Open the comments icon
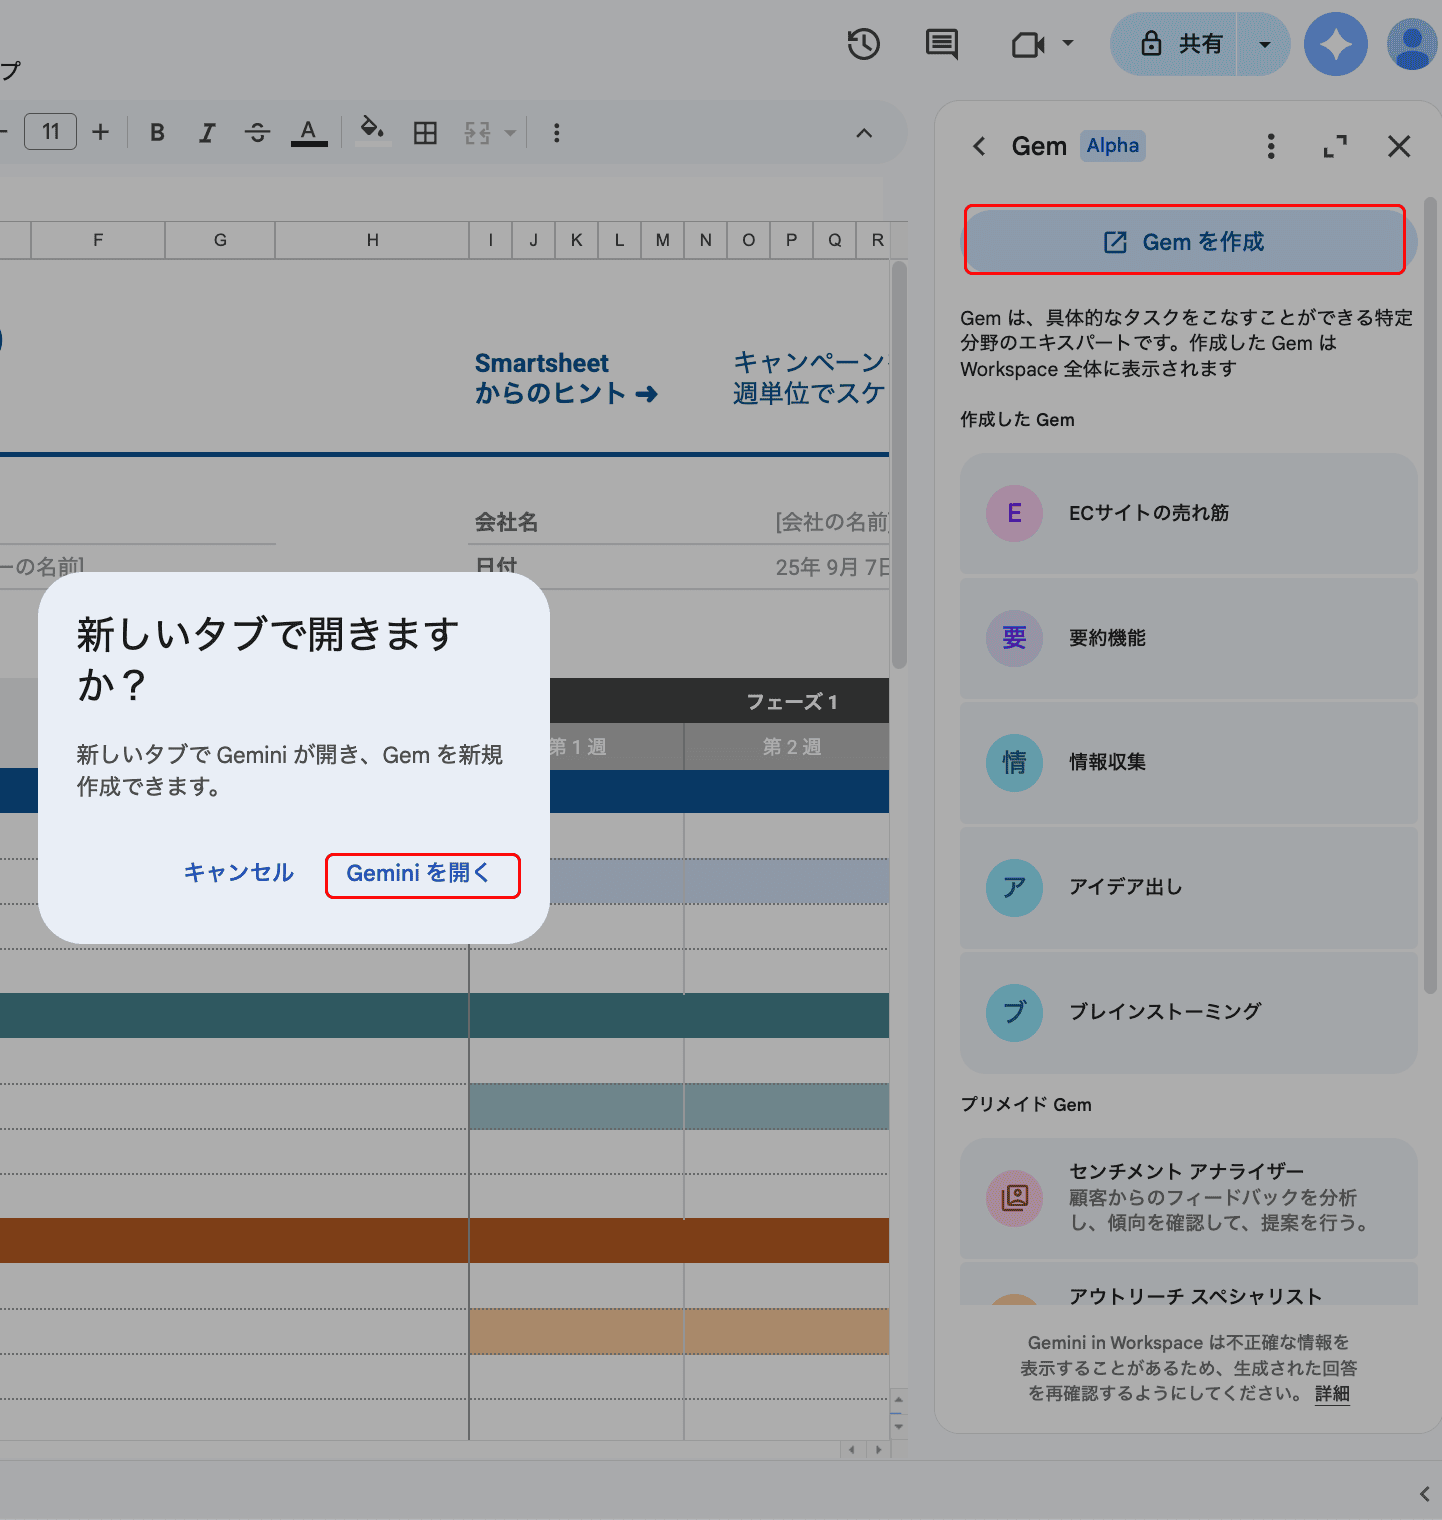1442x1520 pixels. [941, 44]
